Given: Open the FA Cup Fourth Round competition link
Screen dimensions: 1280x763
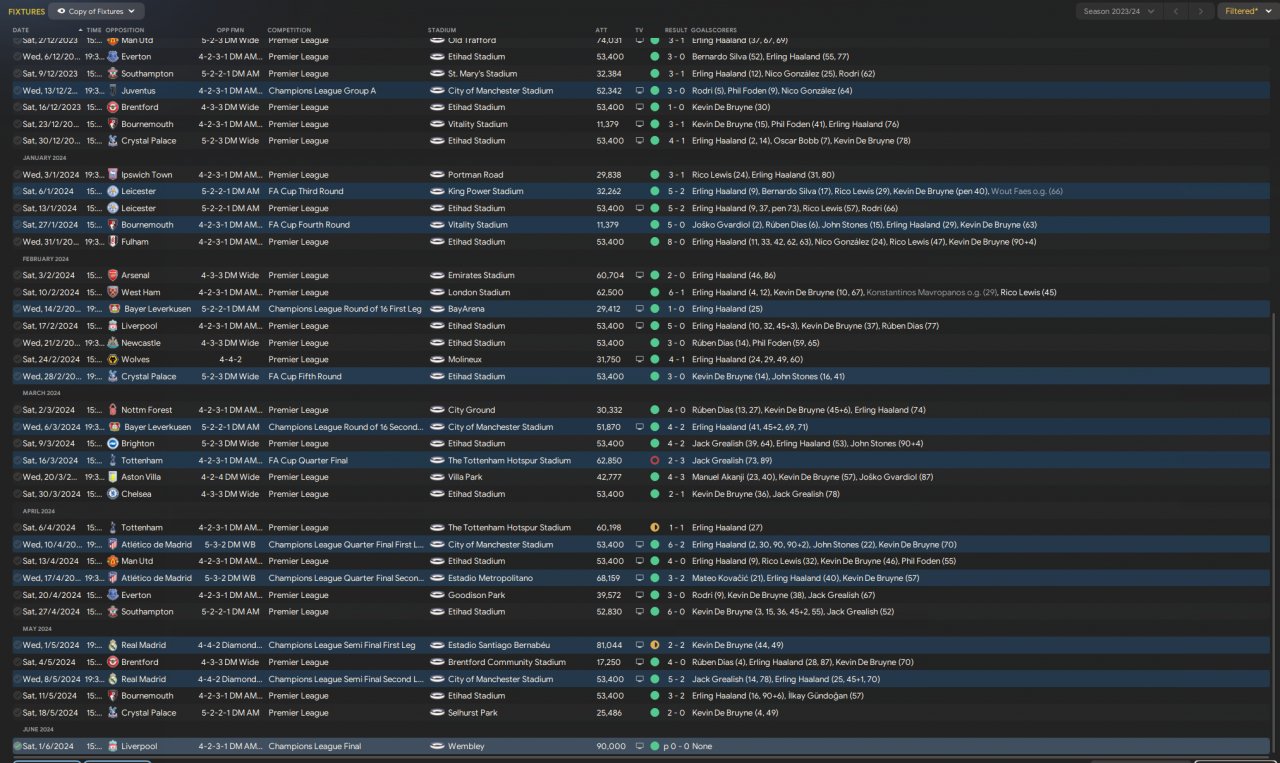Looking at the screenshot, I should click(309, 225).
